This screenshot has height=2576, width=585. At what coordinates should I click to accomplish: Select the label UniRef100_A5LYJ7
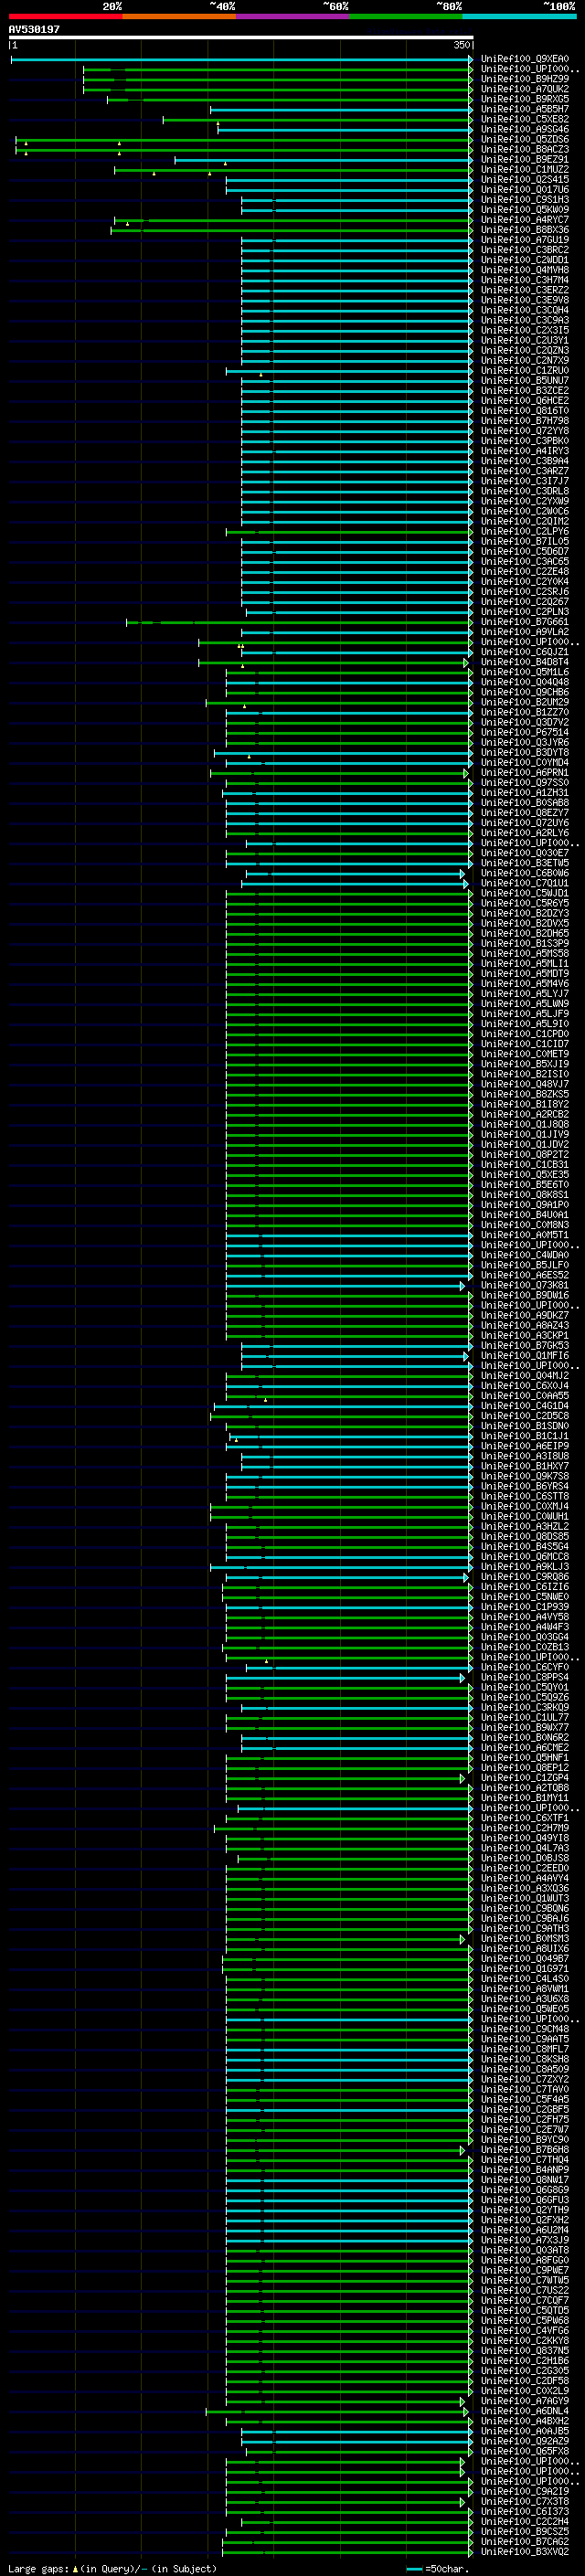click(525, 994)
